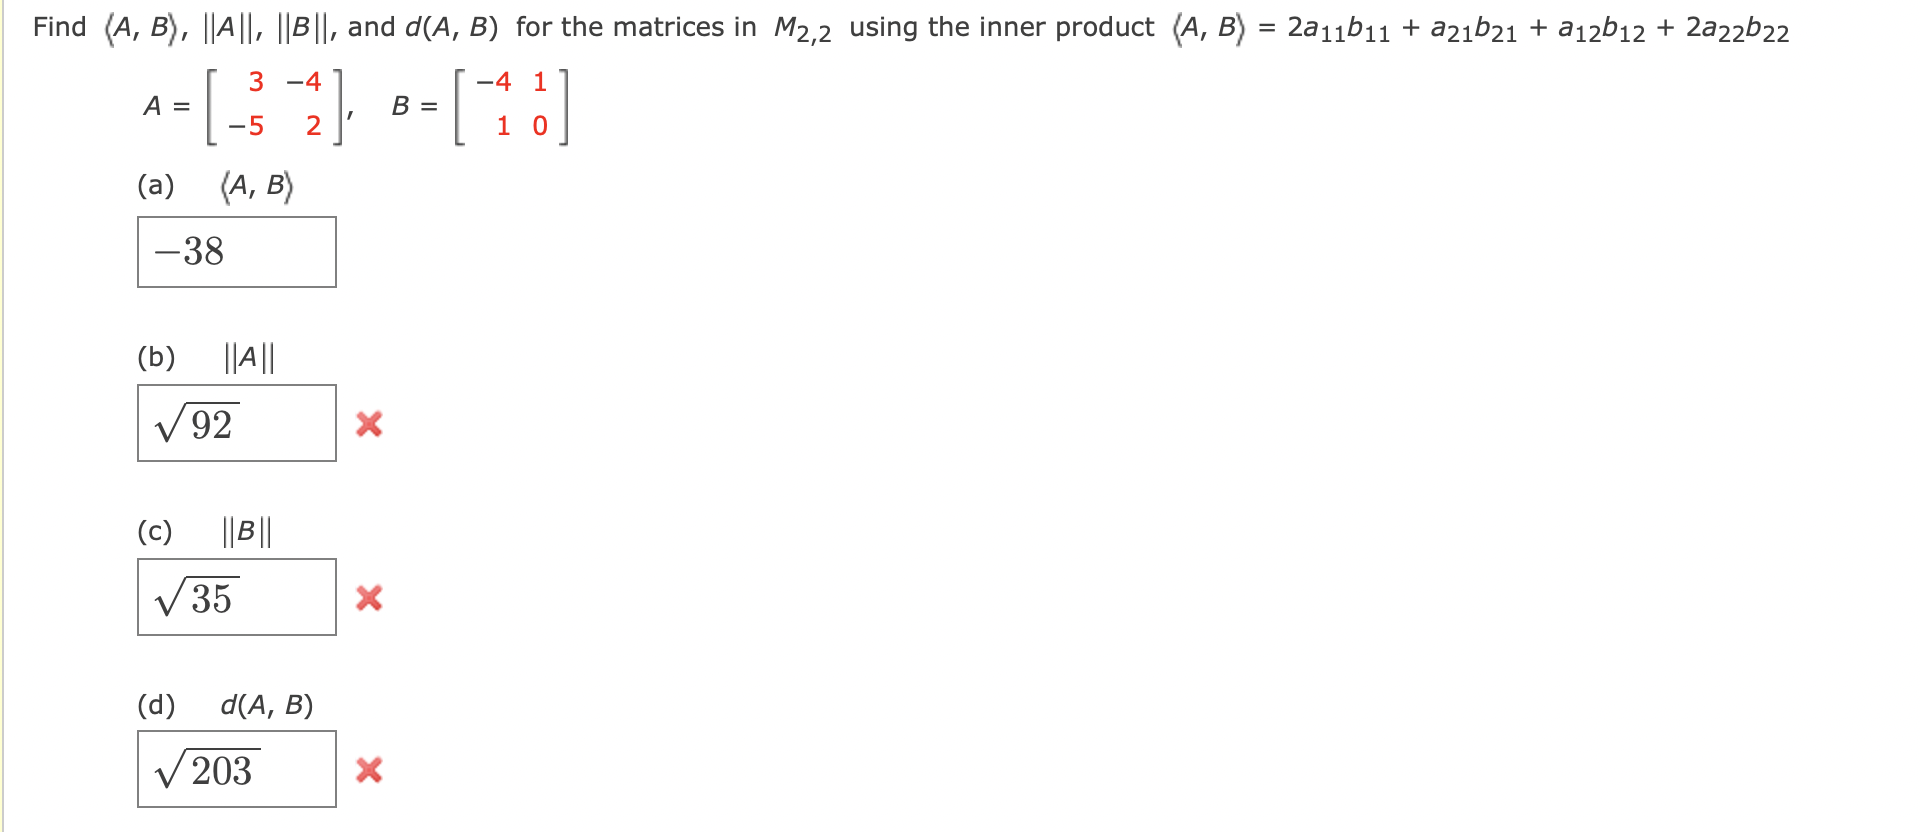Screen dimensions: 1920x832
Task: Select the answer box containing −38
Action: [235, 251]
